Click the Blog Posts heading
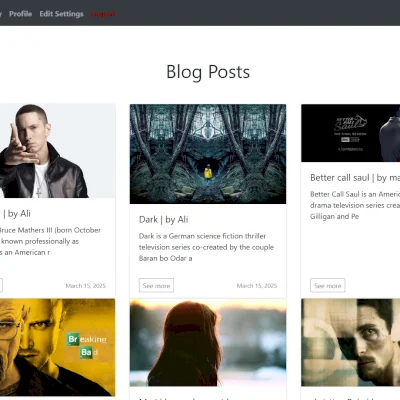The height and width of the screenshot is (400, 400). point(208,72)
